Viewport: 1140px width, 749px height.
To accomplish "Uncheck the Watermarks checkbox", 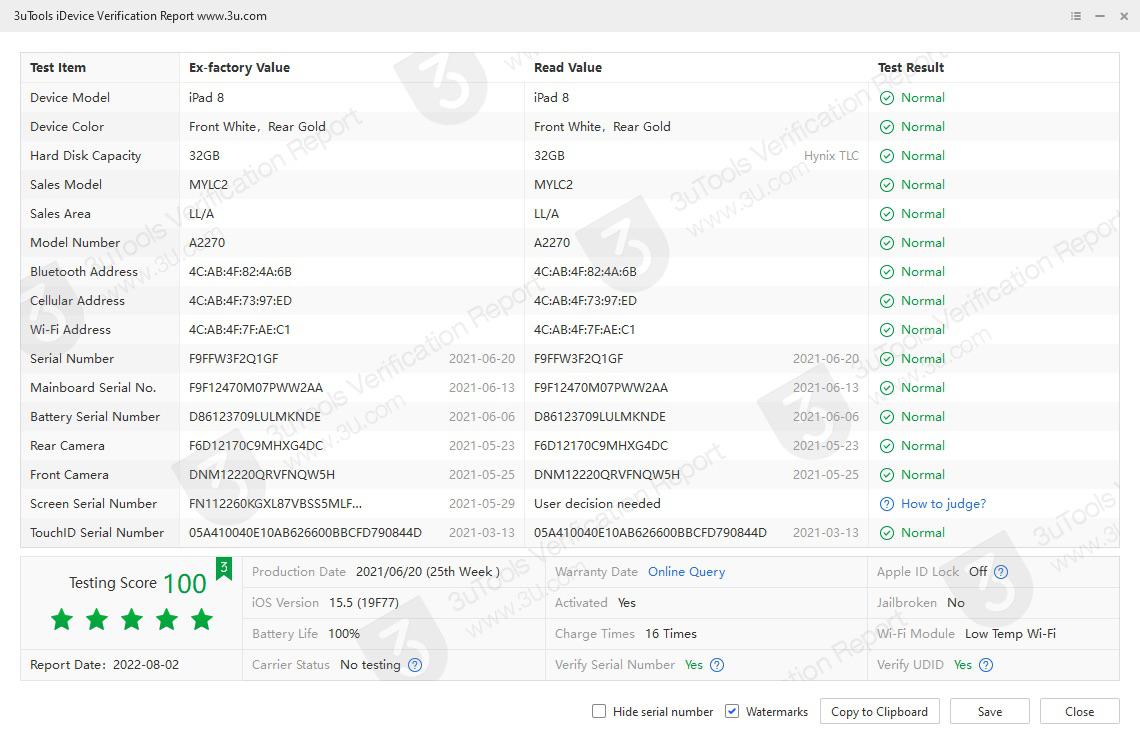I will coord(732,711).
